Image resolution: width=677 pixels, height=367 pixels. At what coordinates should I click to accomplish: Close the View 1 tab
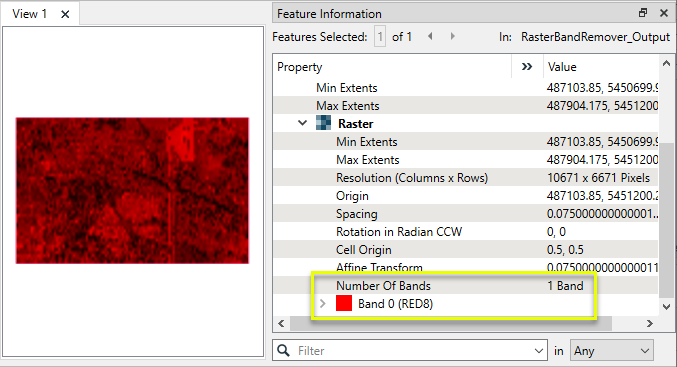[x=65, y=14]
